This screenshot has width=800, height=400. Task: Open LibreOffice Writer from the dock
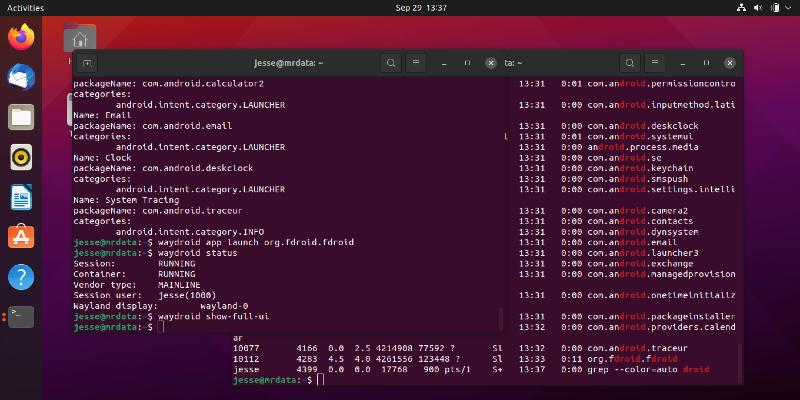[x=21, y=197]
